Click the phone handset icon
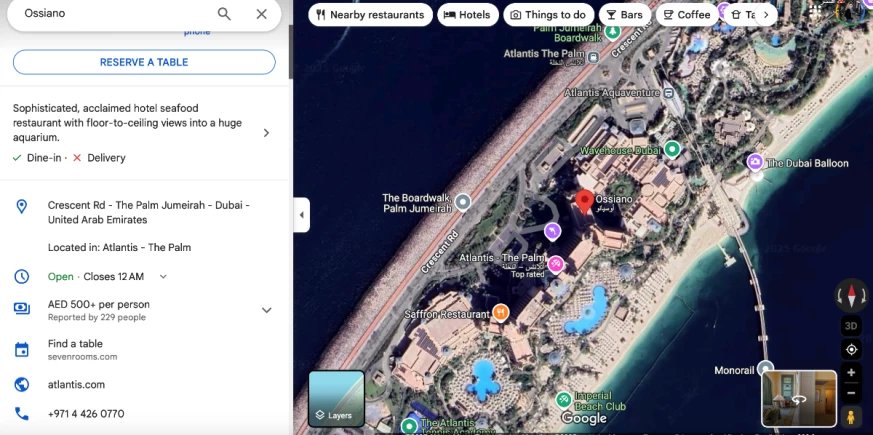Screen dimensions: 873x435 coord(21,414)
